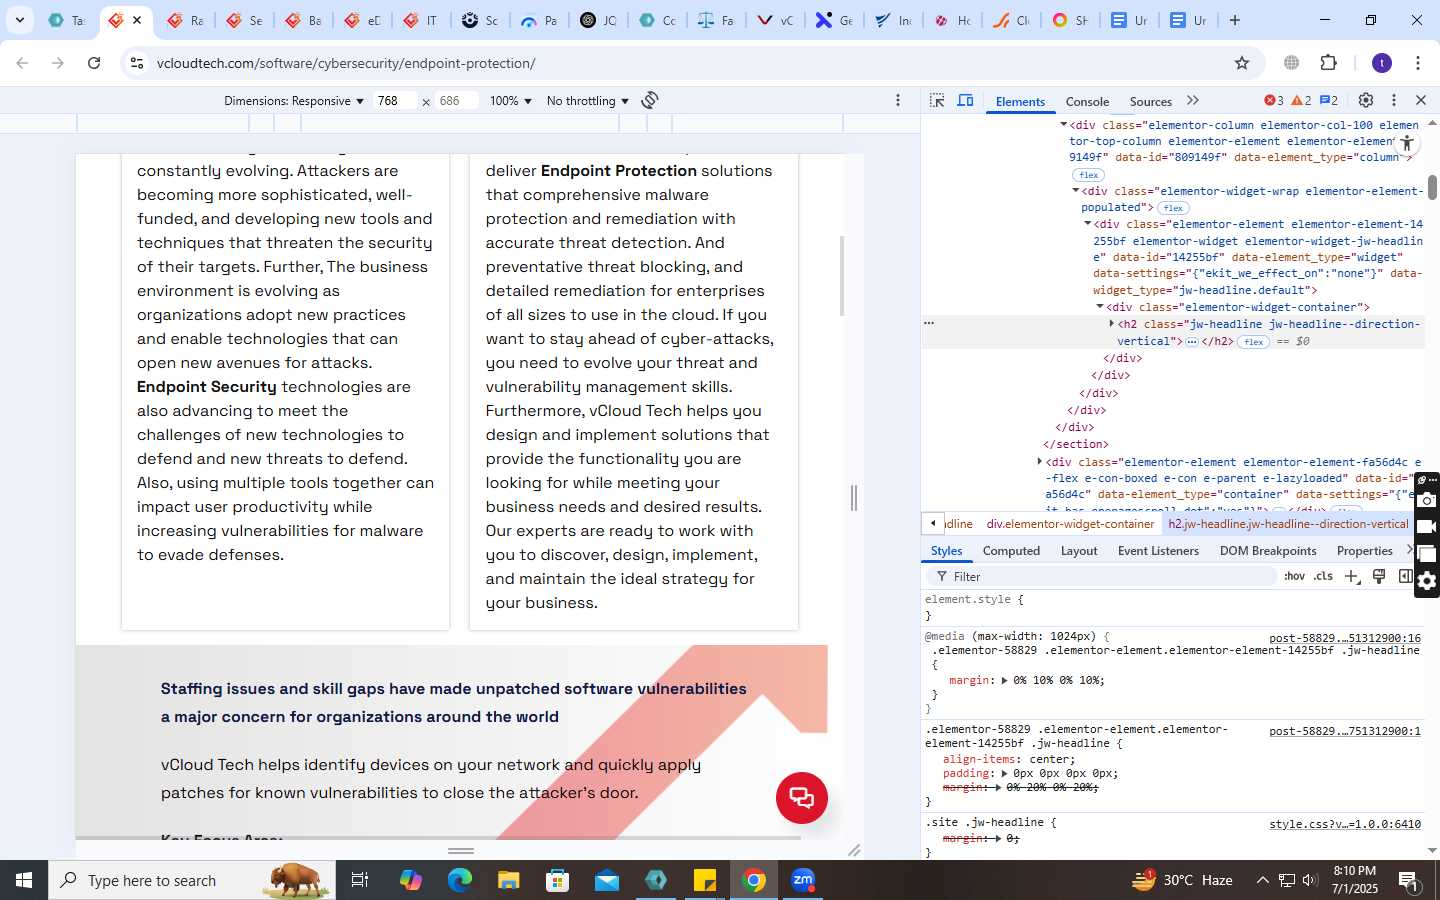Show the 3 errors count badge
The image size is (1440, 900).
click(1274, 100)
